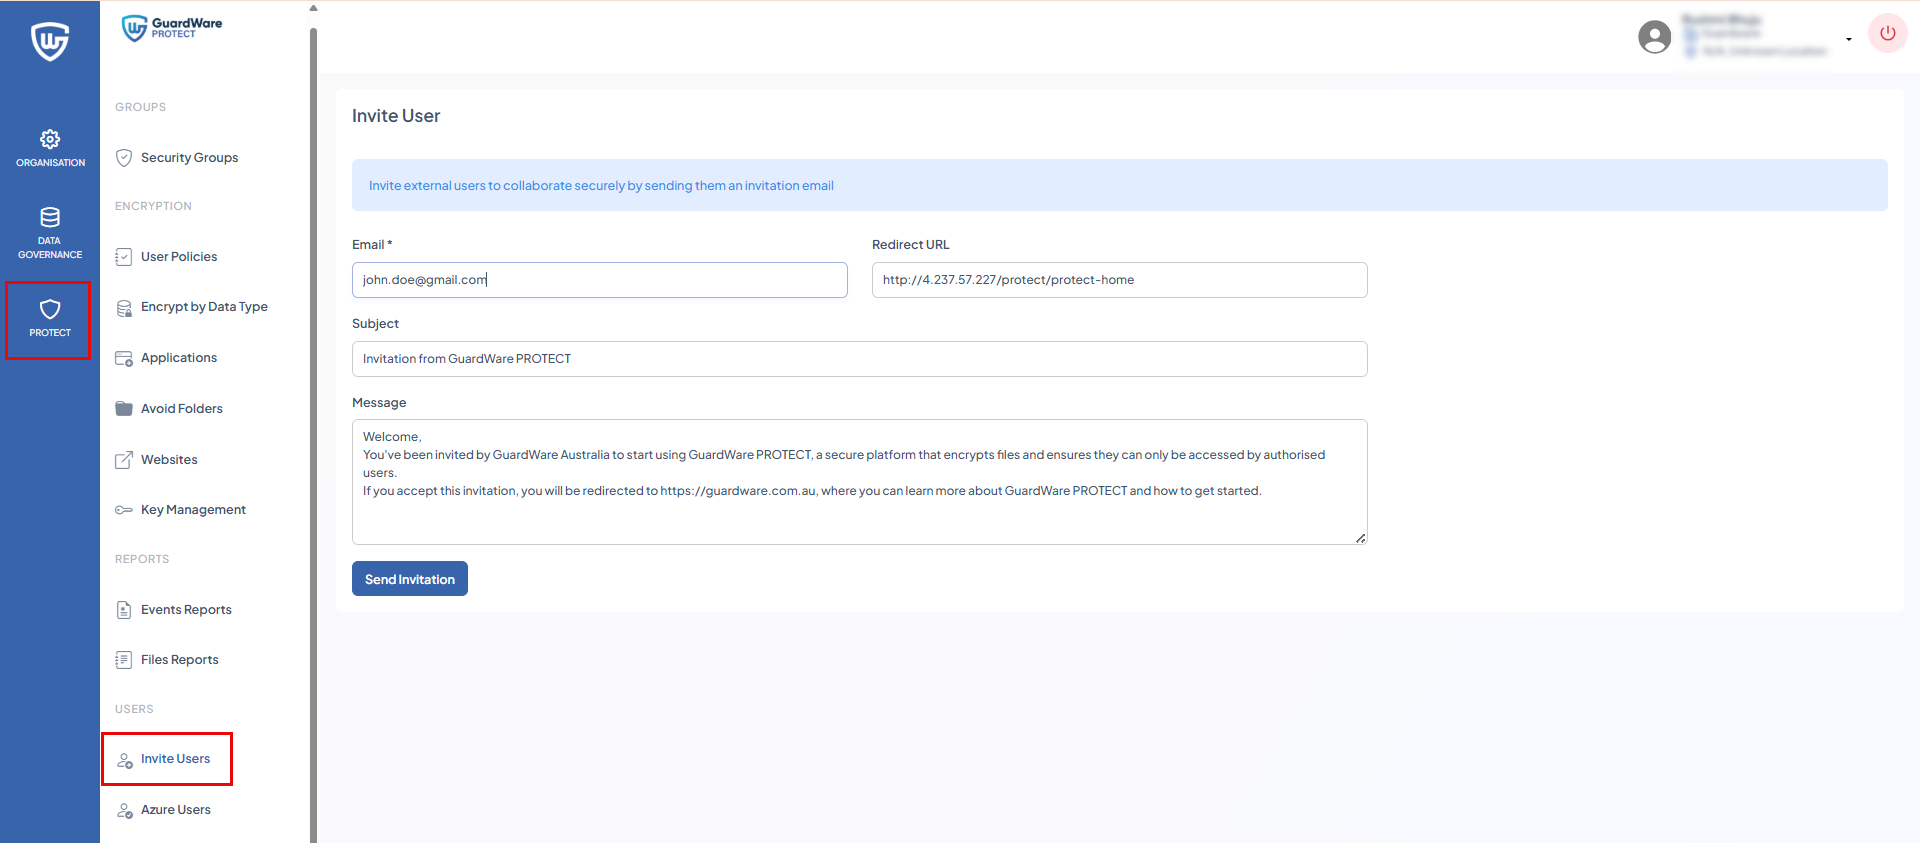Open the user profile avatar icon

(x=1654, y=37)
